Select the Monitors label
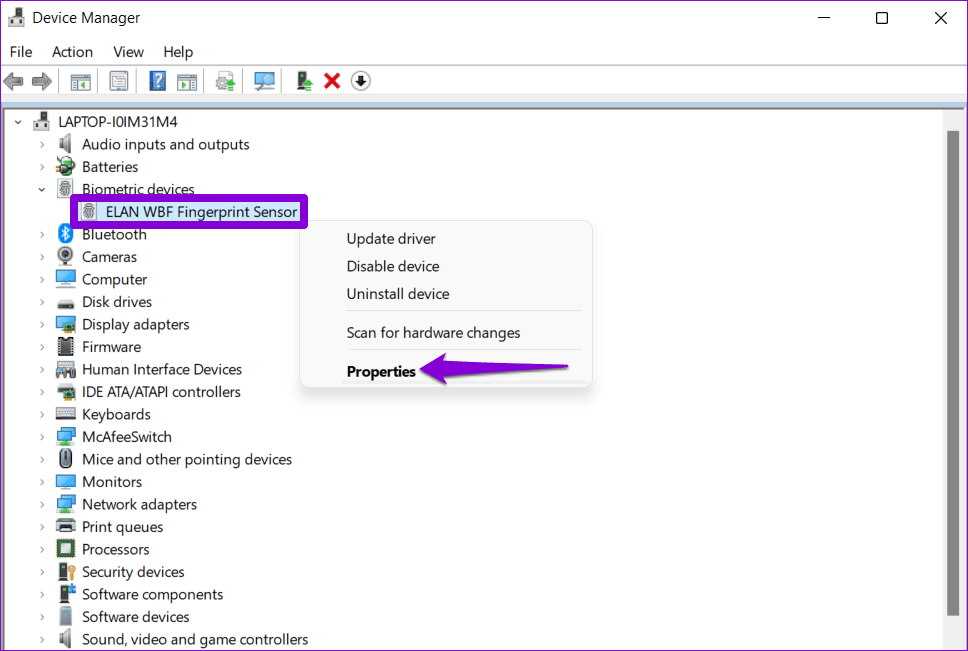The image size is (968, 651). [112, 481]
